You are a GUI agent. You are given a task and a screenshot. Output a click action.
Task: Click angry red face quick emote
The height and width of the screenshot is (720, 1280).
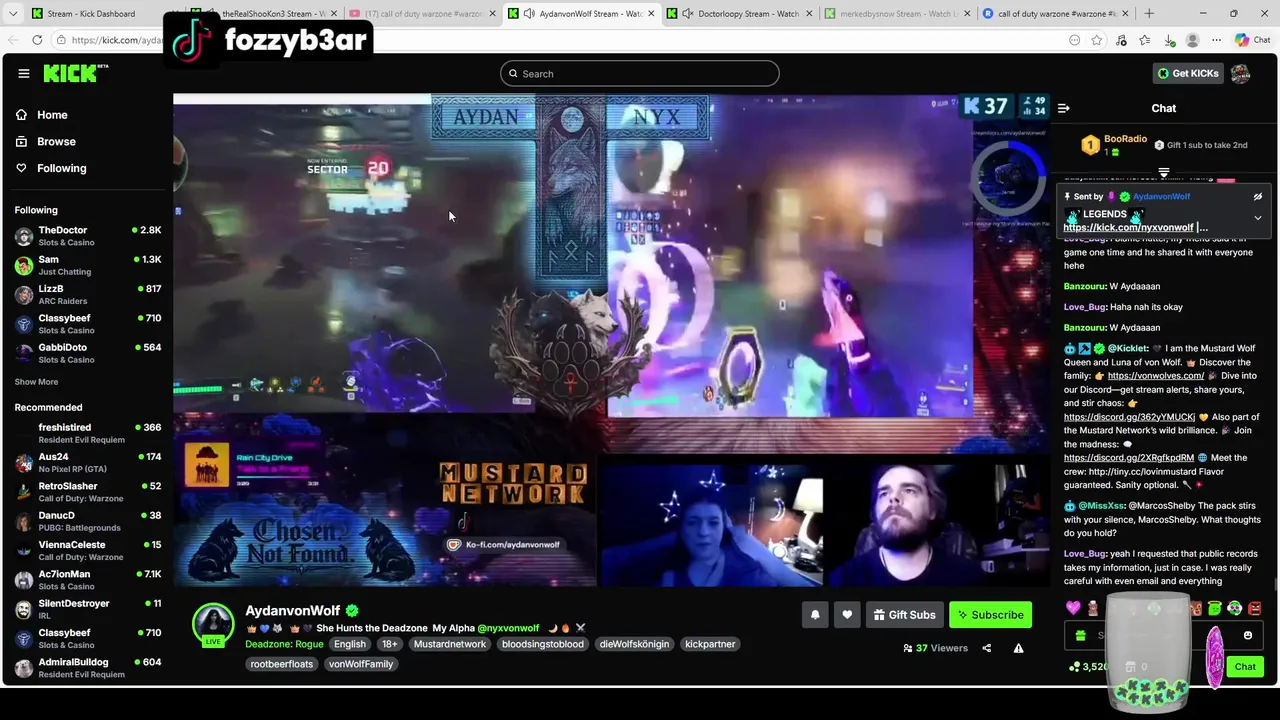[x=1255, y=608]
